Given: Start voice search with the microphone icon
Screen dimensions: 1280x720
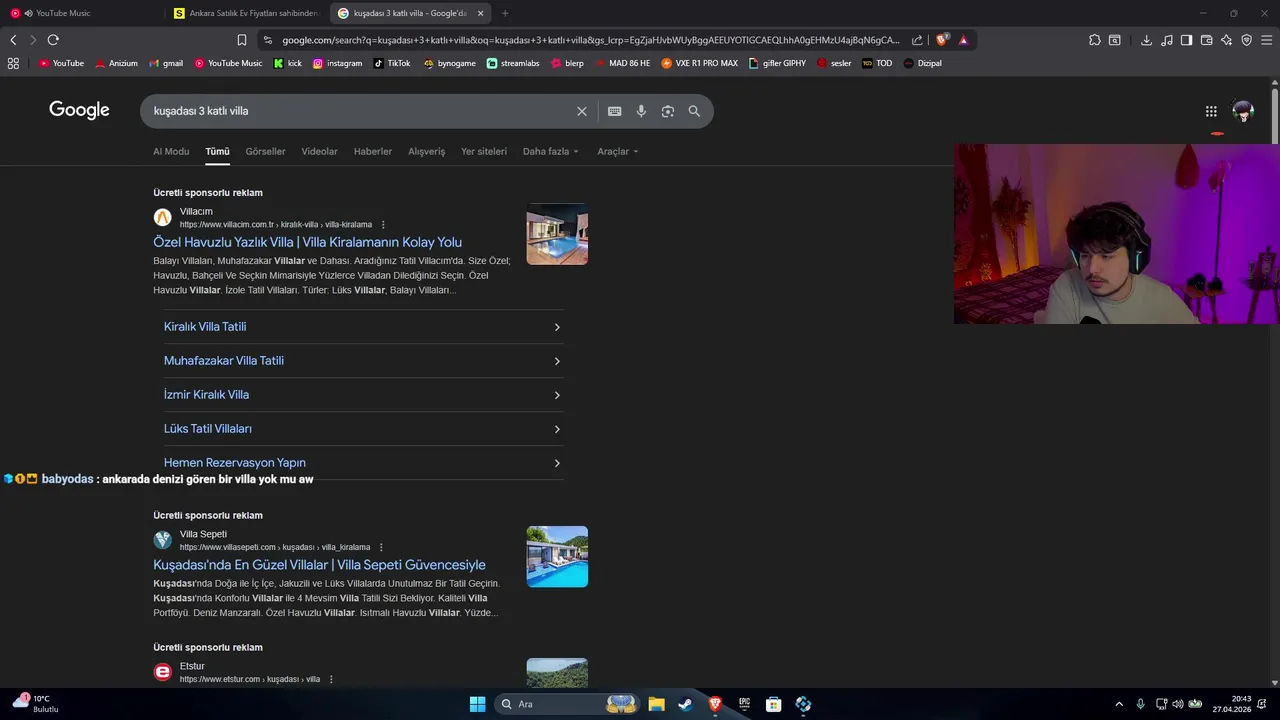Looking at the screenshot, I should (641, 111).
